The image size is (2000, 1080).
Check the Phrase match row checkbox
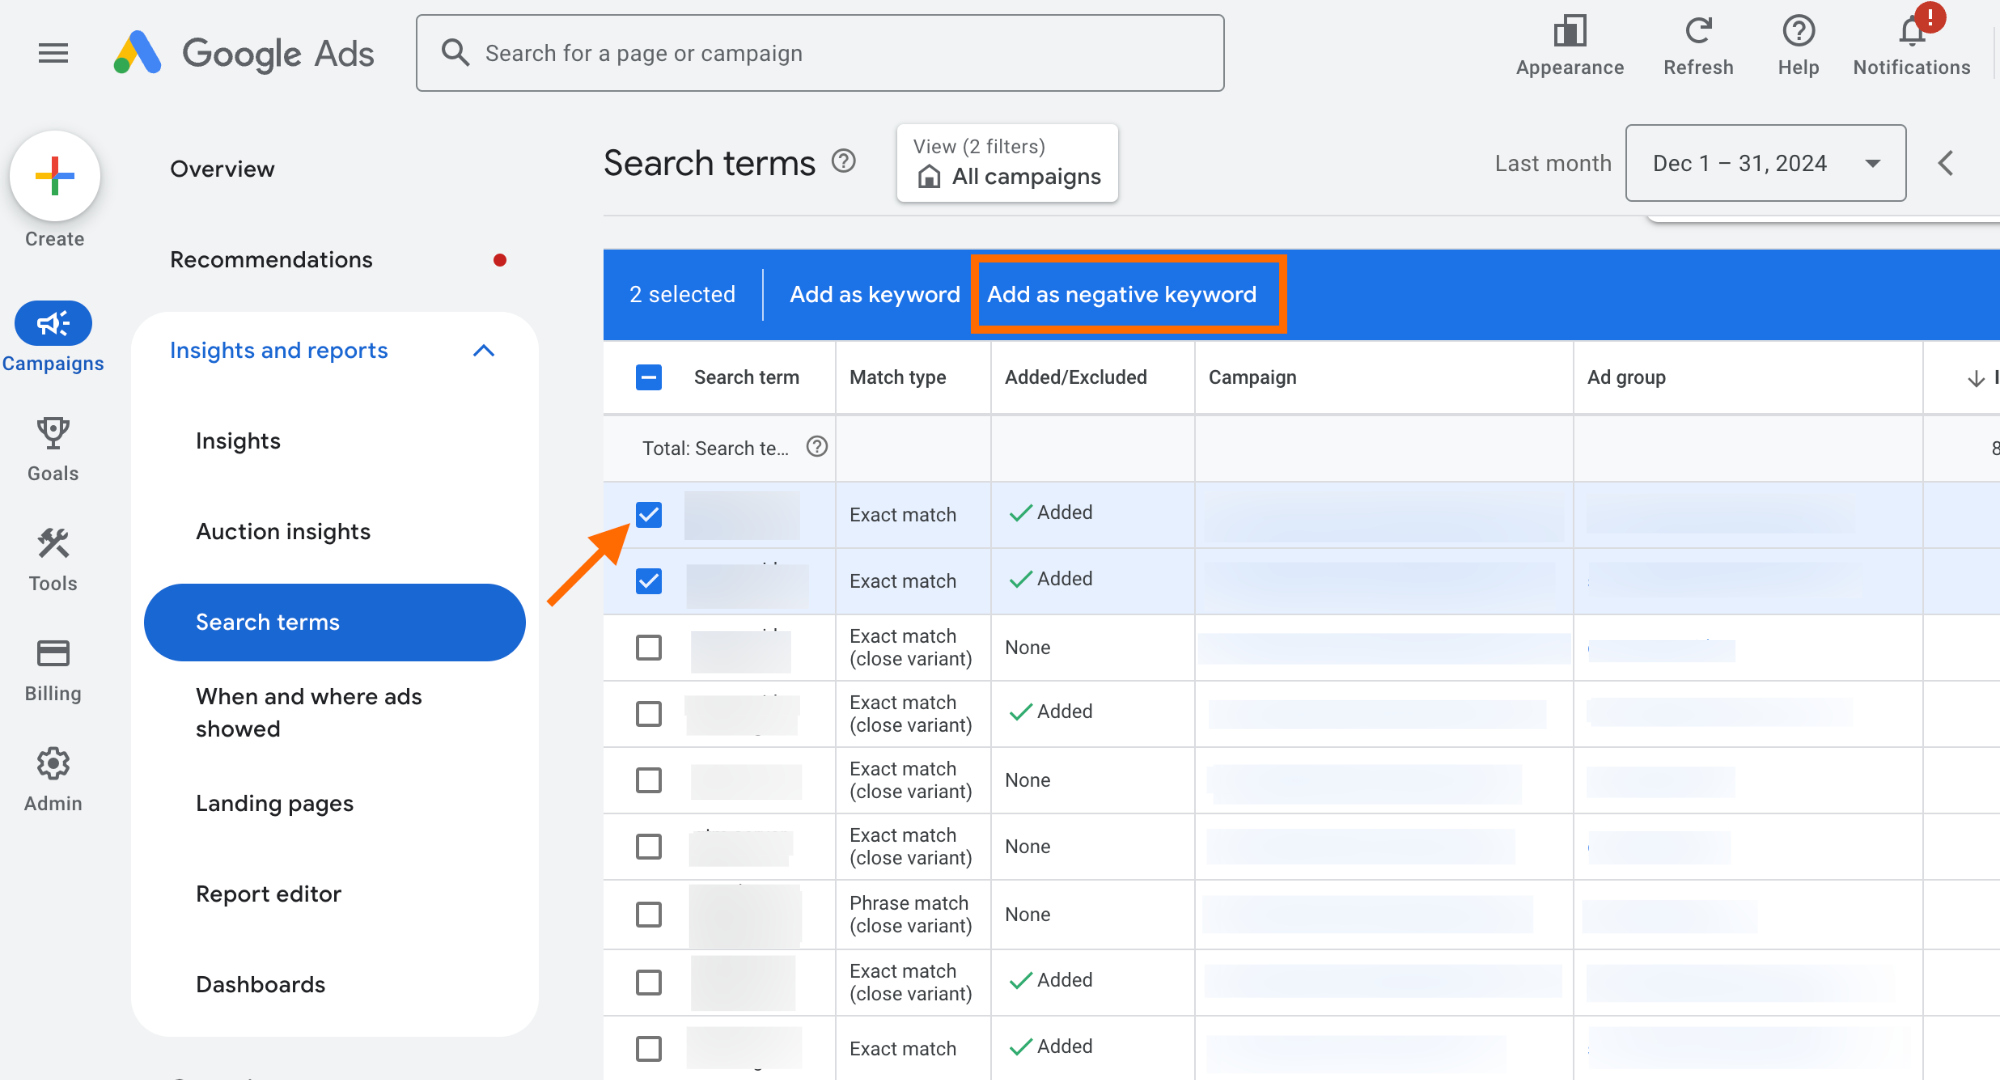click(x=649, y=914)
